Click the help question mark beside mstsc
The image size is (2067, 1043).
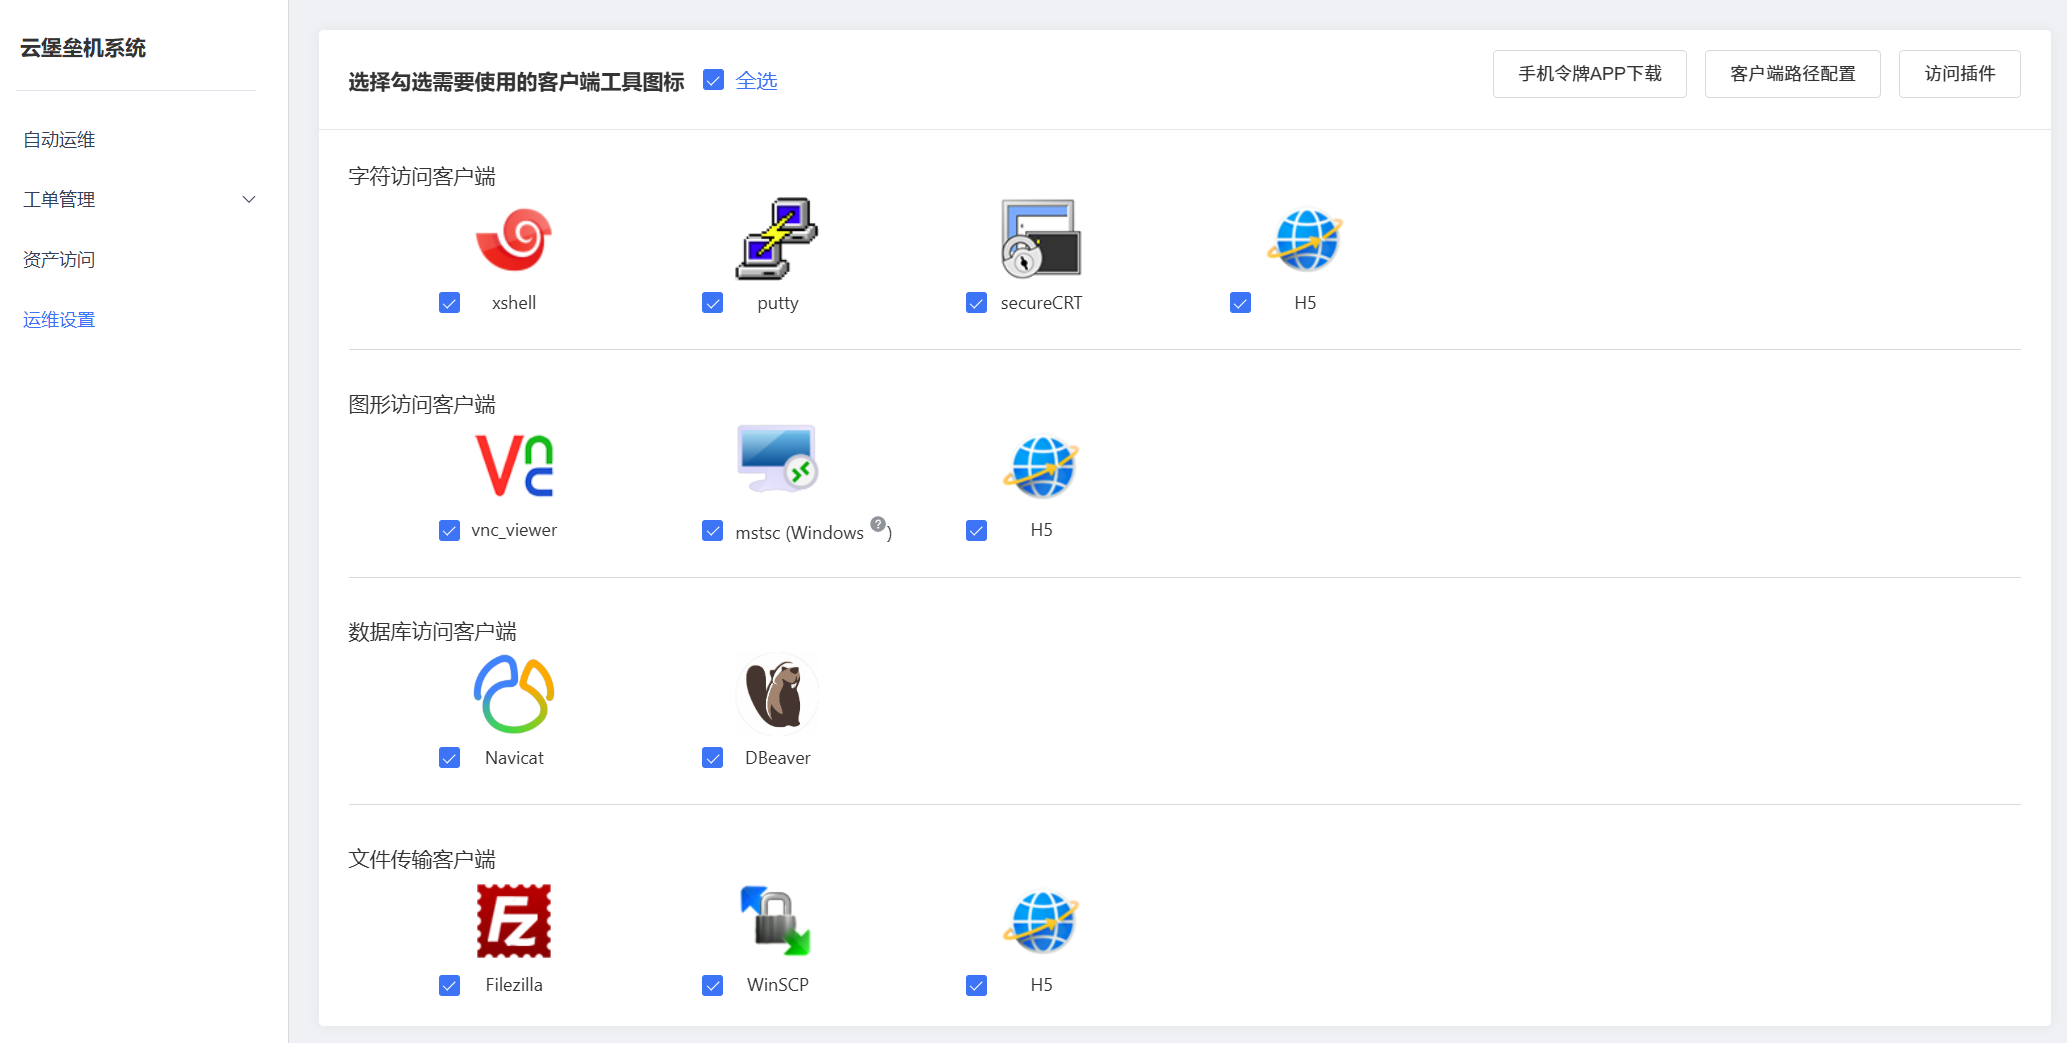[878, 524]
